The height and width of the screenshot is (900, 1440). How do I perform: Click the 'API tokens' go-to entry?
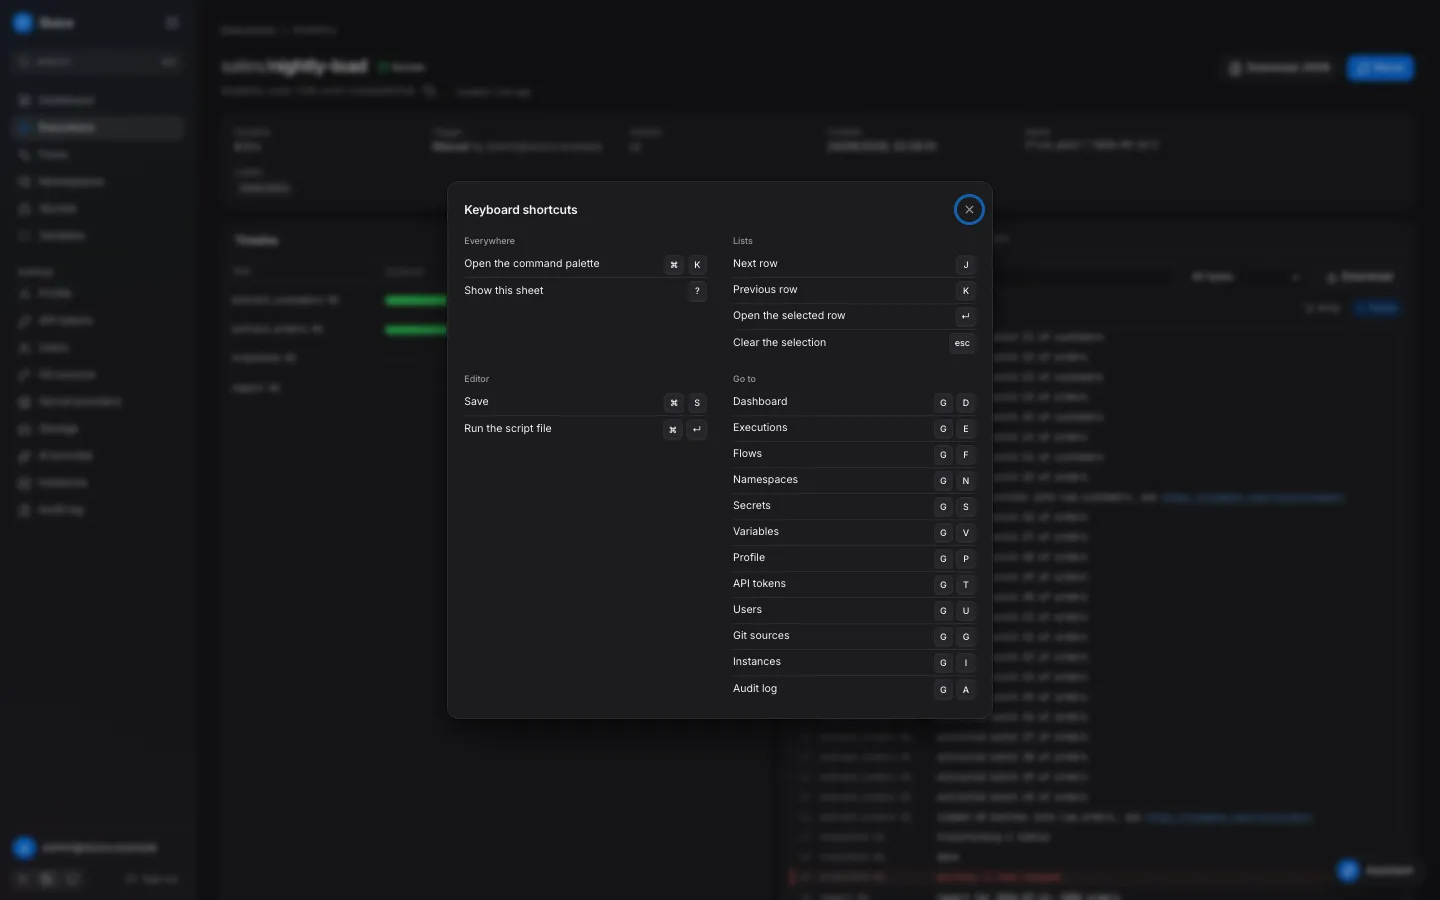coord(759,584)
